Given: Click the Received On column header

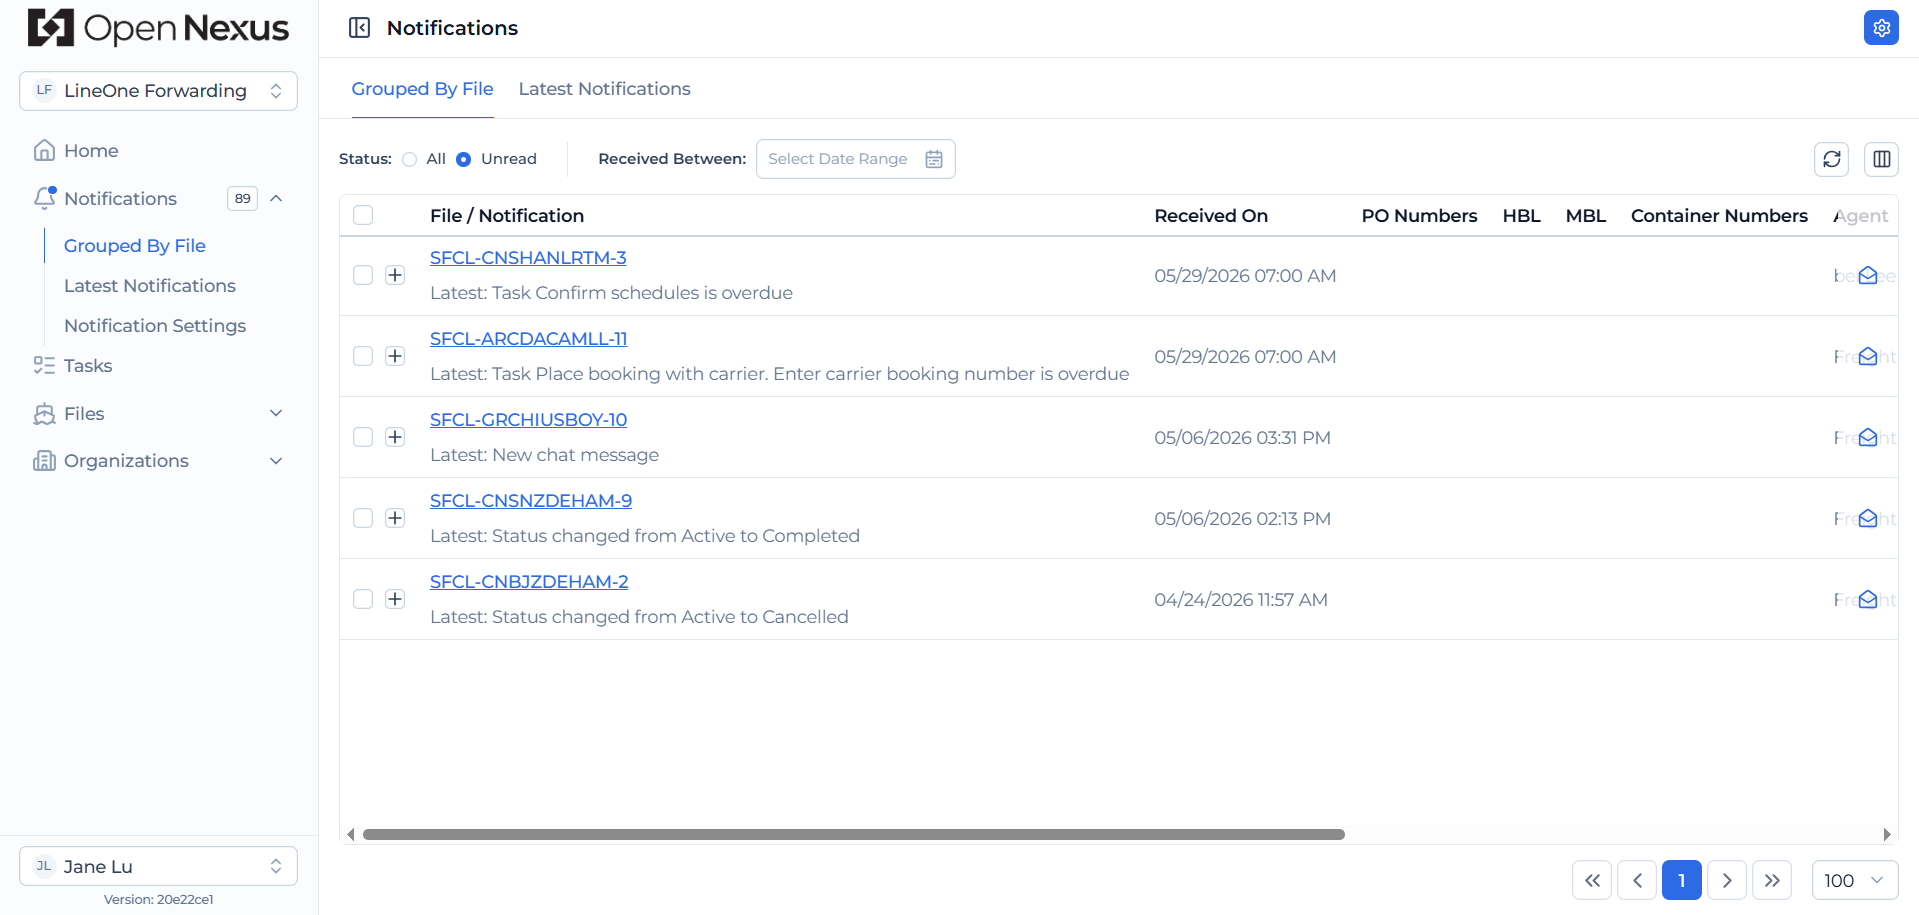Looking at the screenshot, I should pos(1211,216).
